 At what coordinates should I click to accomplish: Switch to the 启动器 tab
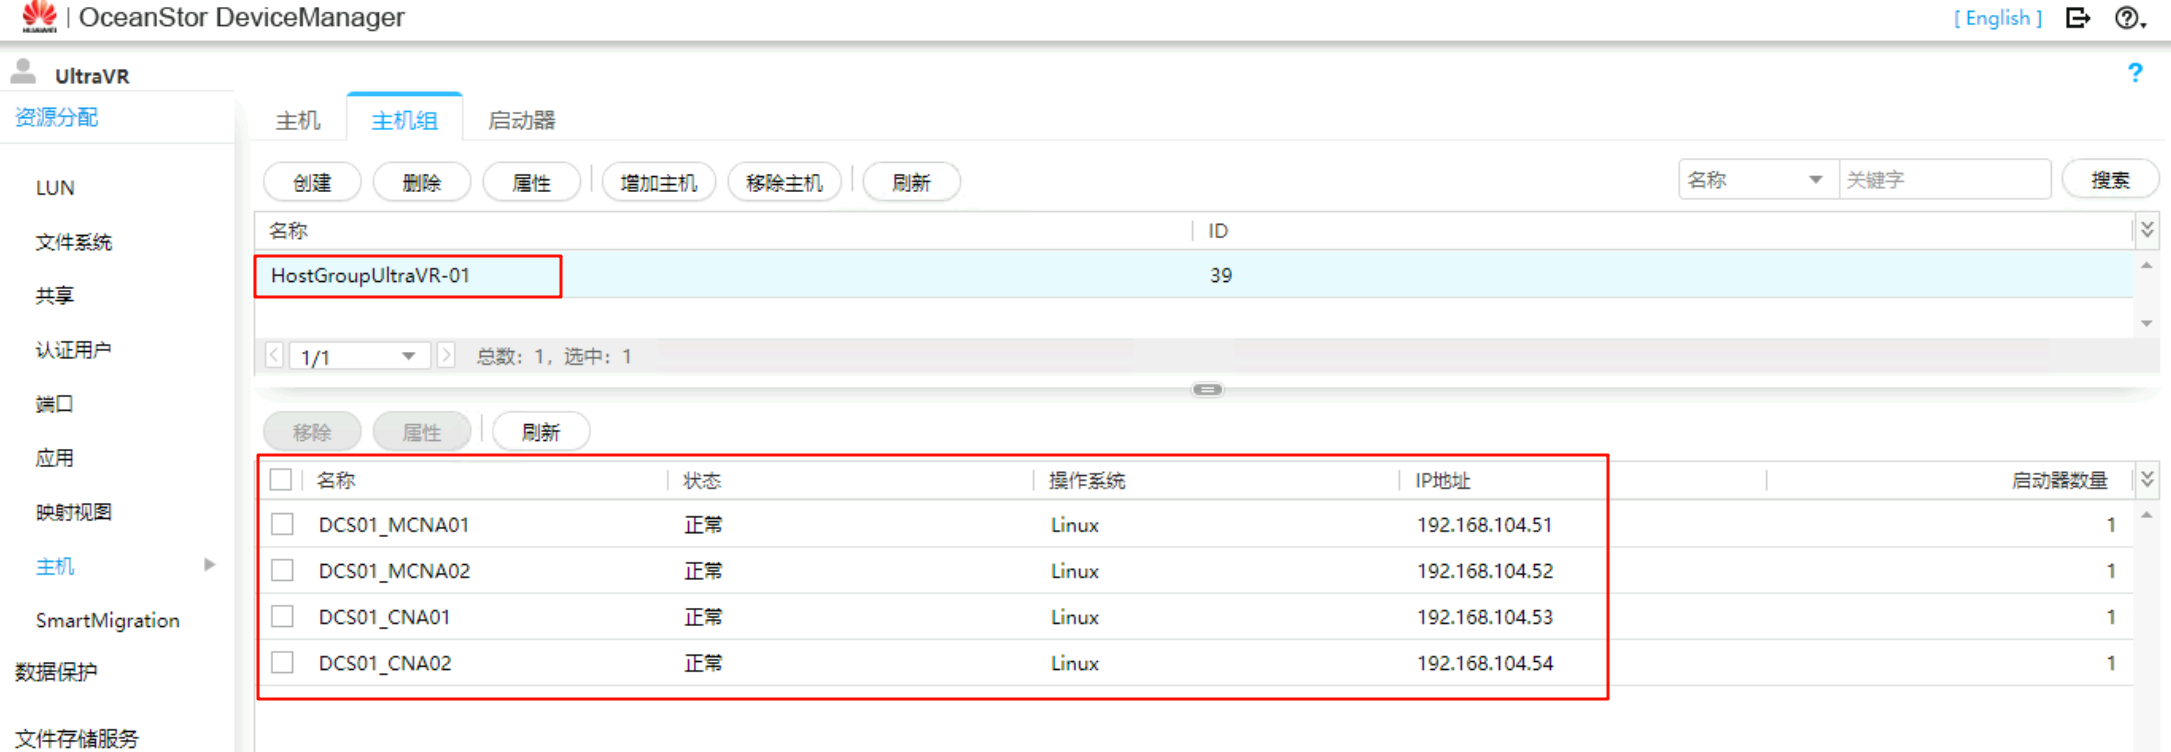pos(521,121)
